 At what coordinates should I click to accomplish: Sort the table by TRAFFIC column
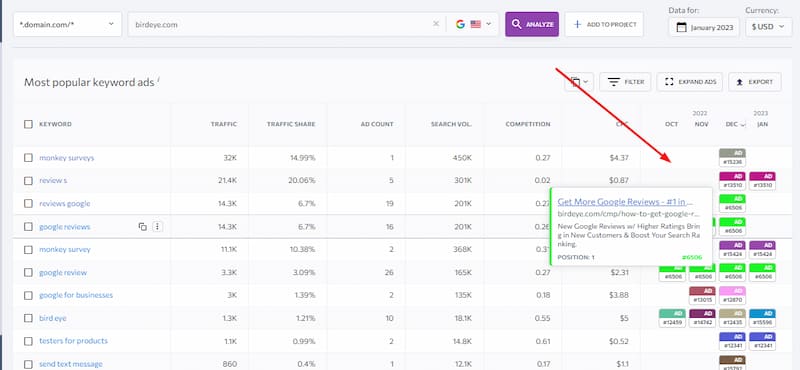click(224, 124)
